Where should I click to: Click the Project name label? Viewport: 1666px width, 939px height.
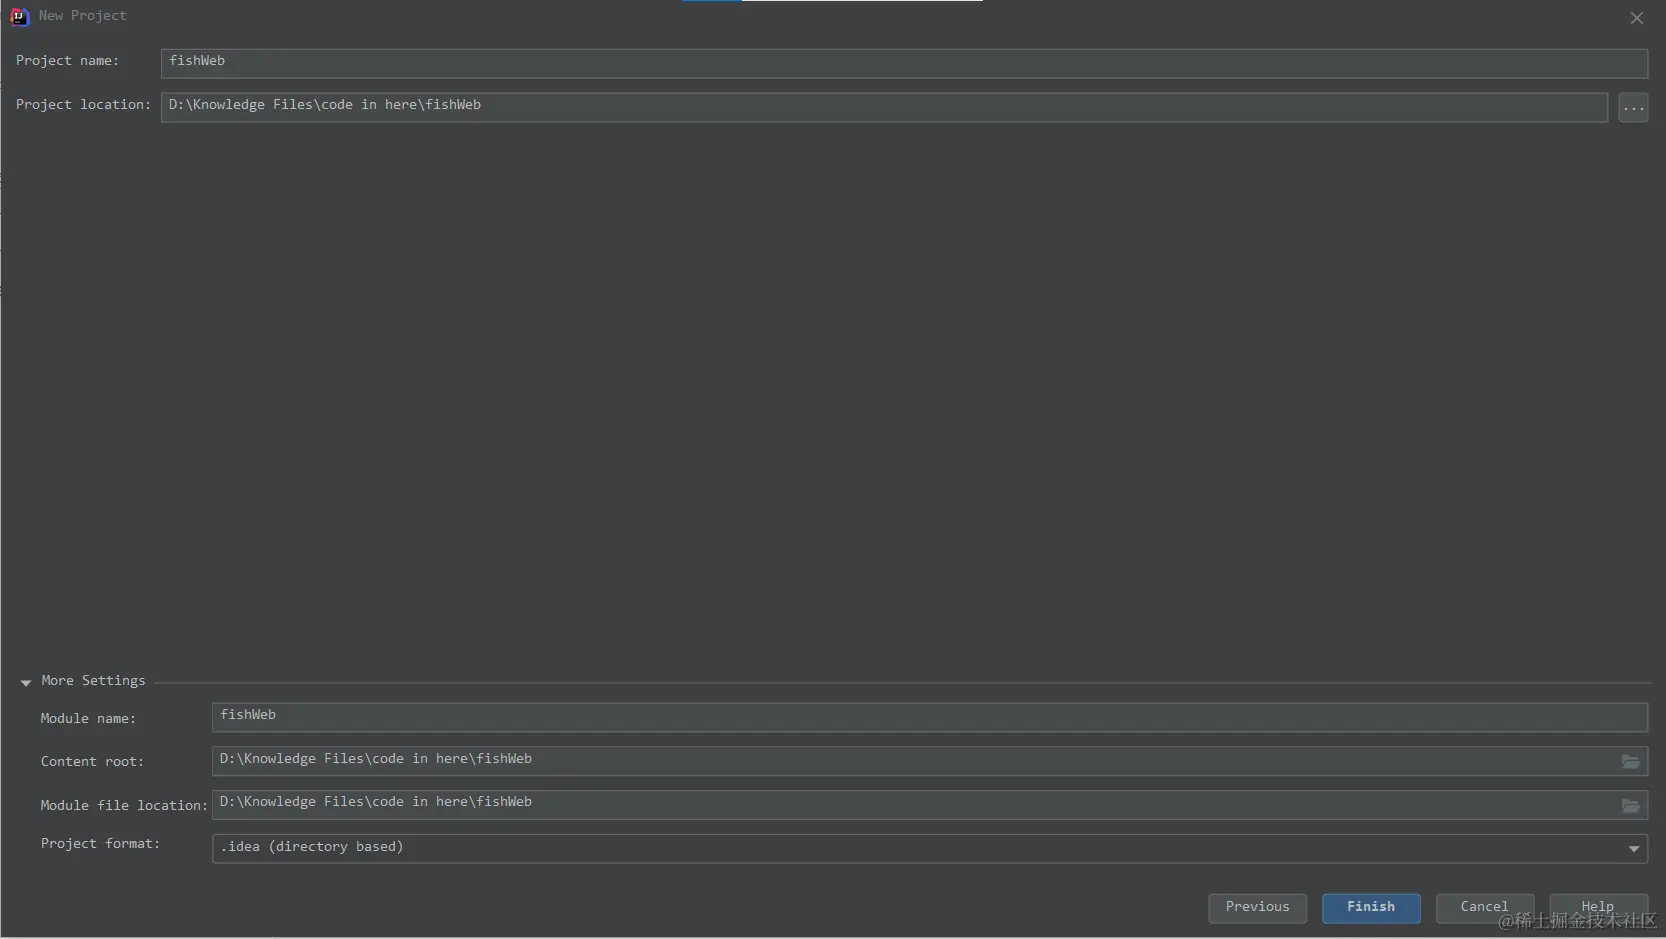click(67, 61)
